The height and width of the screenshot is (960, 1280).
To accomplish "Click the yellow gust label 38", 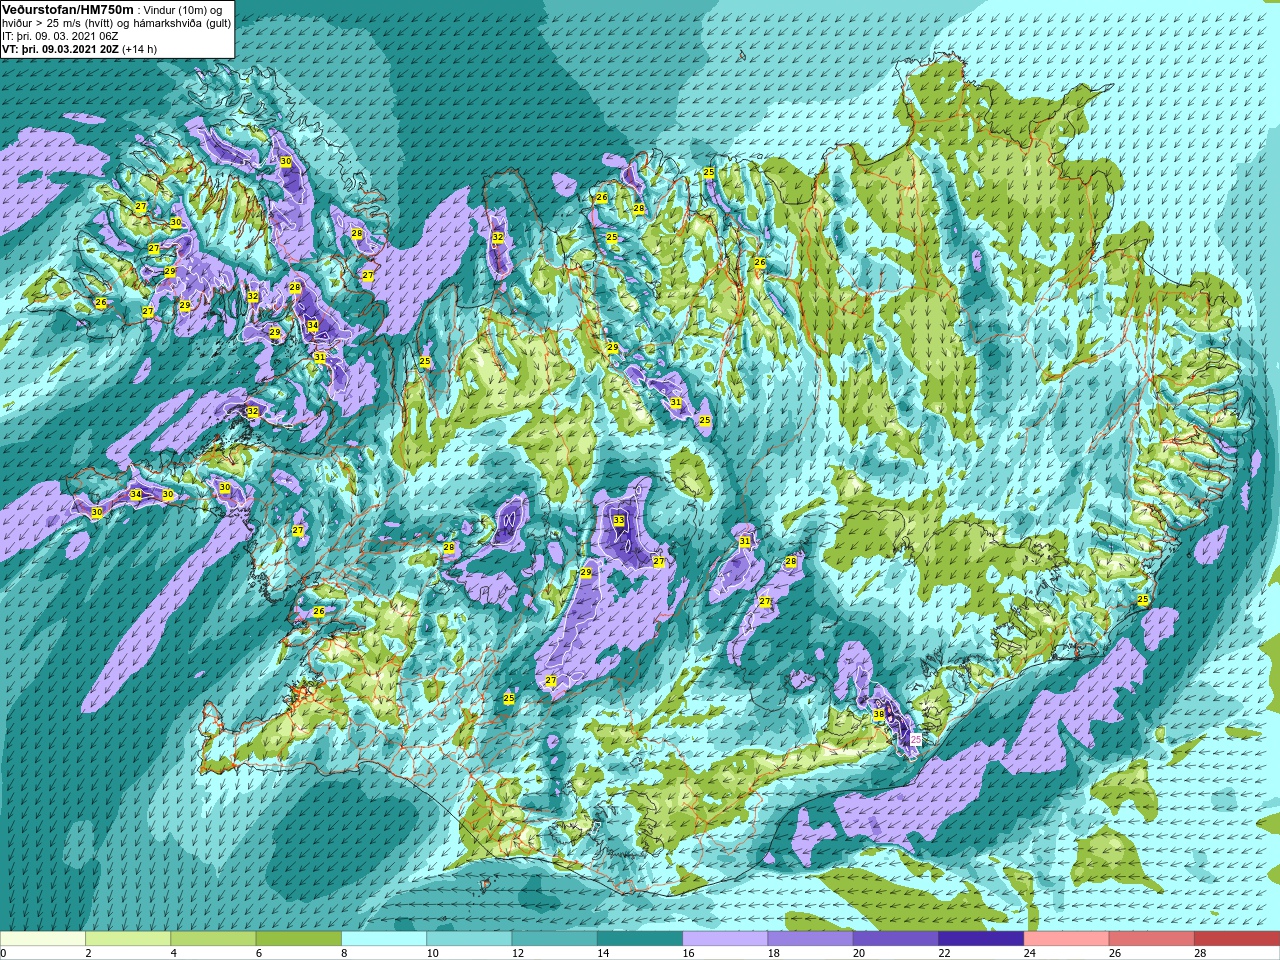I will [879, 714].
